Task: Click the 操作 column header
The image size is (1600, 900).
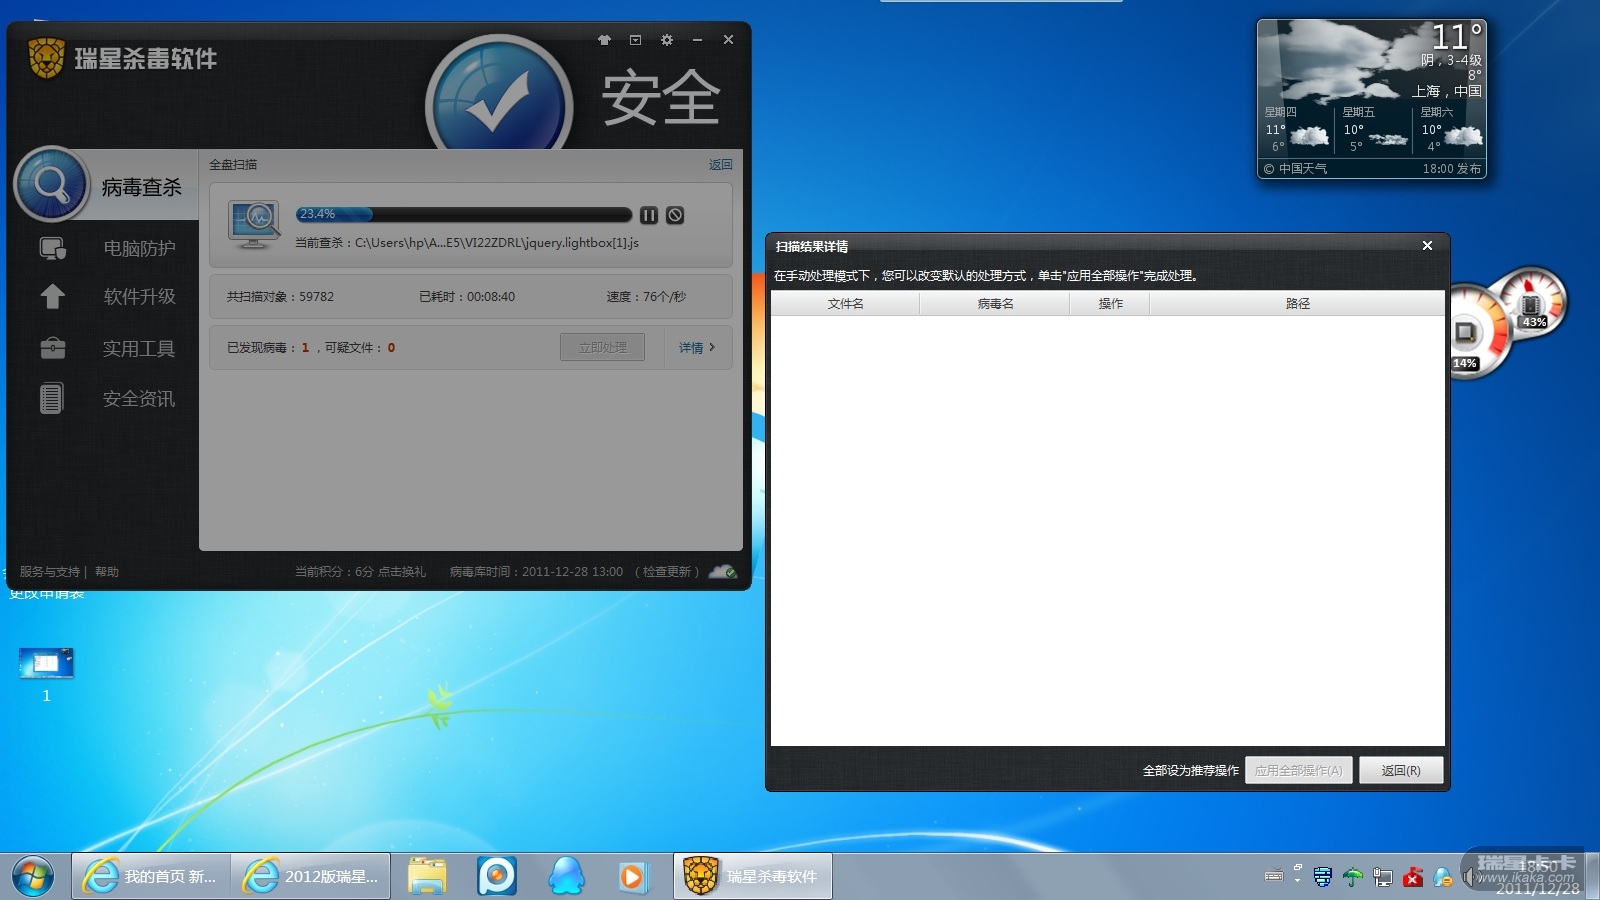Action: click(1110, 304)
